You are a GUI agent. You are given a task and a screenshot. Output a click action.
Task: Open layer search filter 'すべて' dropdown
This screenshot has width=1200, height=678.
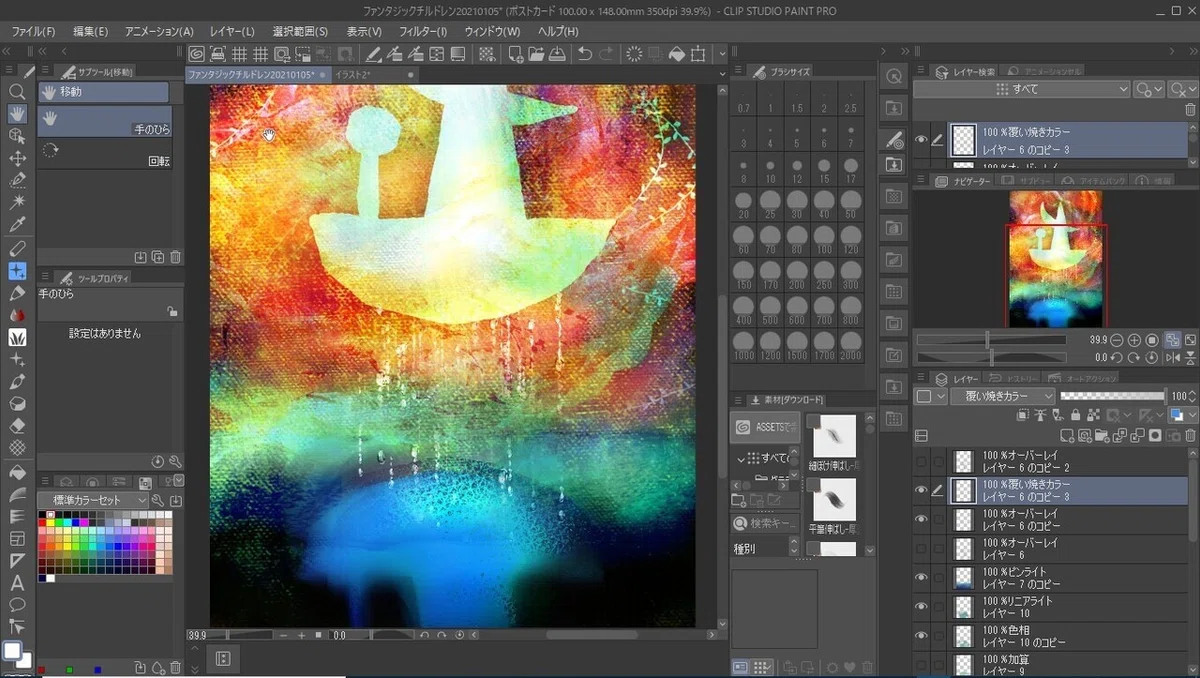[1021, 89]
